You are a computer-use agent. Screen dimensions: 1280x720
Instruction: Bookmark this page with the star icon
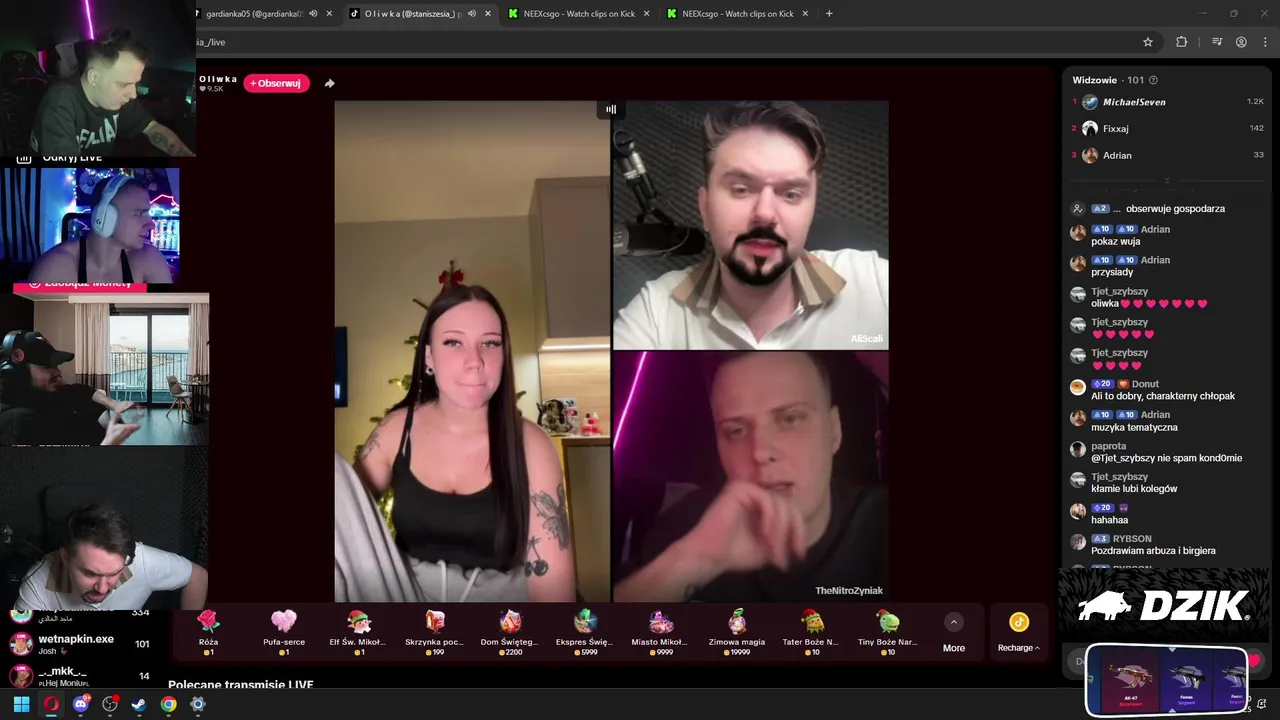pos(1148,42)
